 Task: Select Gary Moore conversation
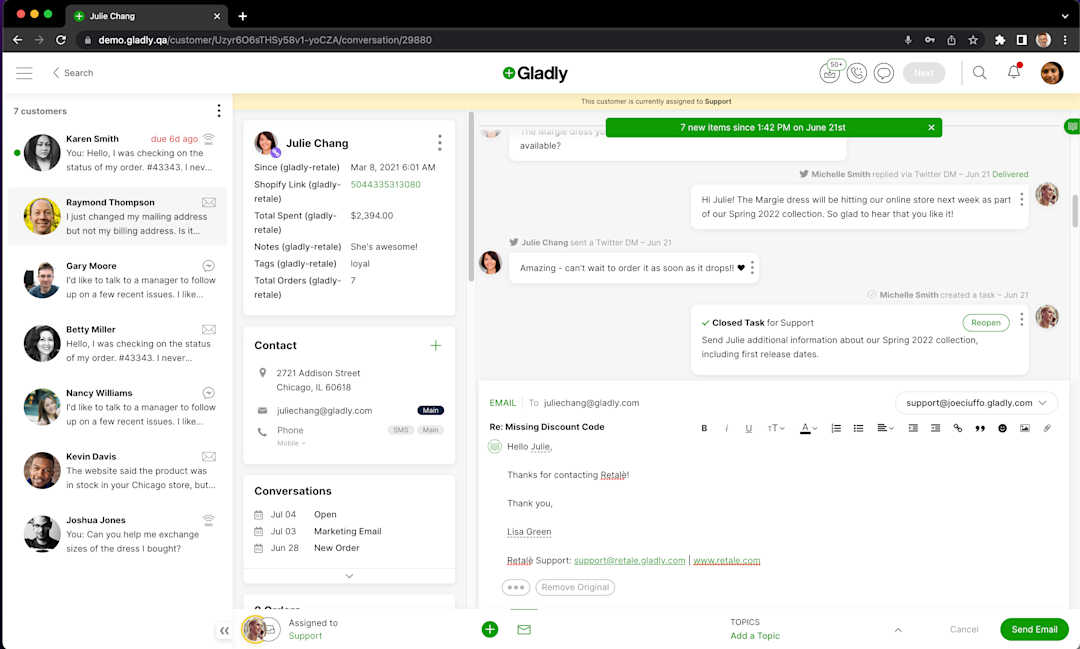(117, 280)
